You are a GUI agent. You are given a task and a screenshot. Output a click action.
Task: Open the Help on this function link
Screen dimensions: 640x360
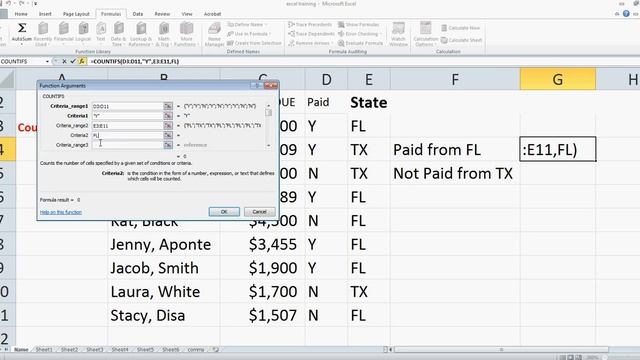61,212
